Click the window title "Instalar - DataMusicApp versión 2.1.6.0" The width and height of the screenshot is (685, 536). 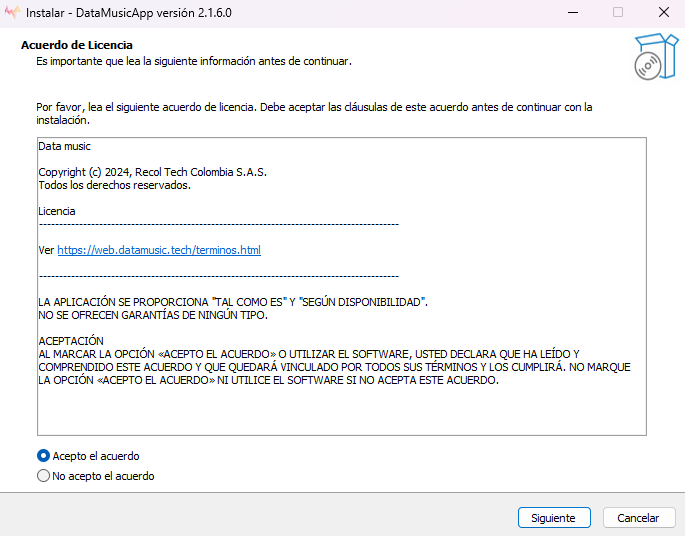point(129,13)
